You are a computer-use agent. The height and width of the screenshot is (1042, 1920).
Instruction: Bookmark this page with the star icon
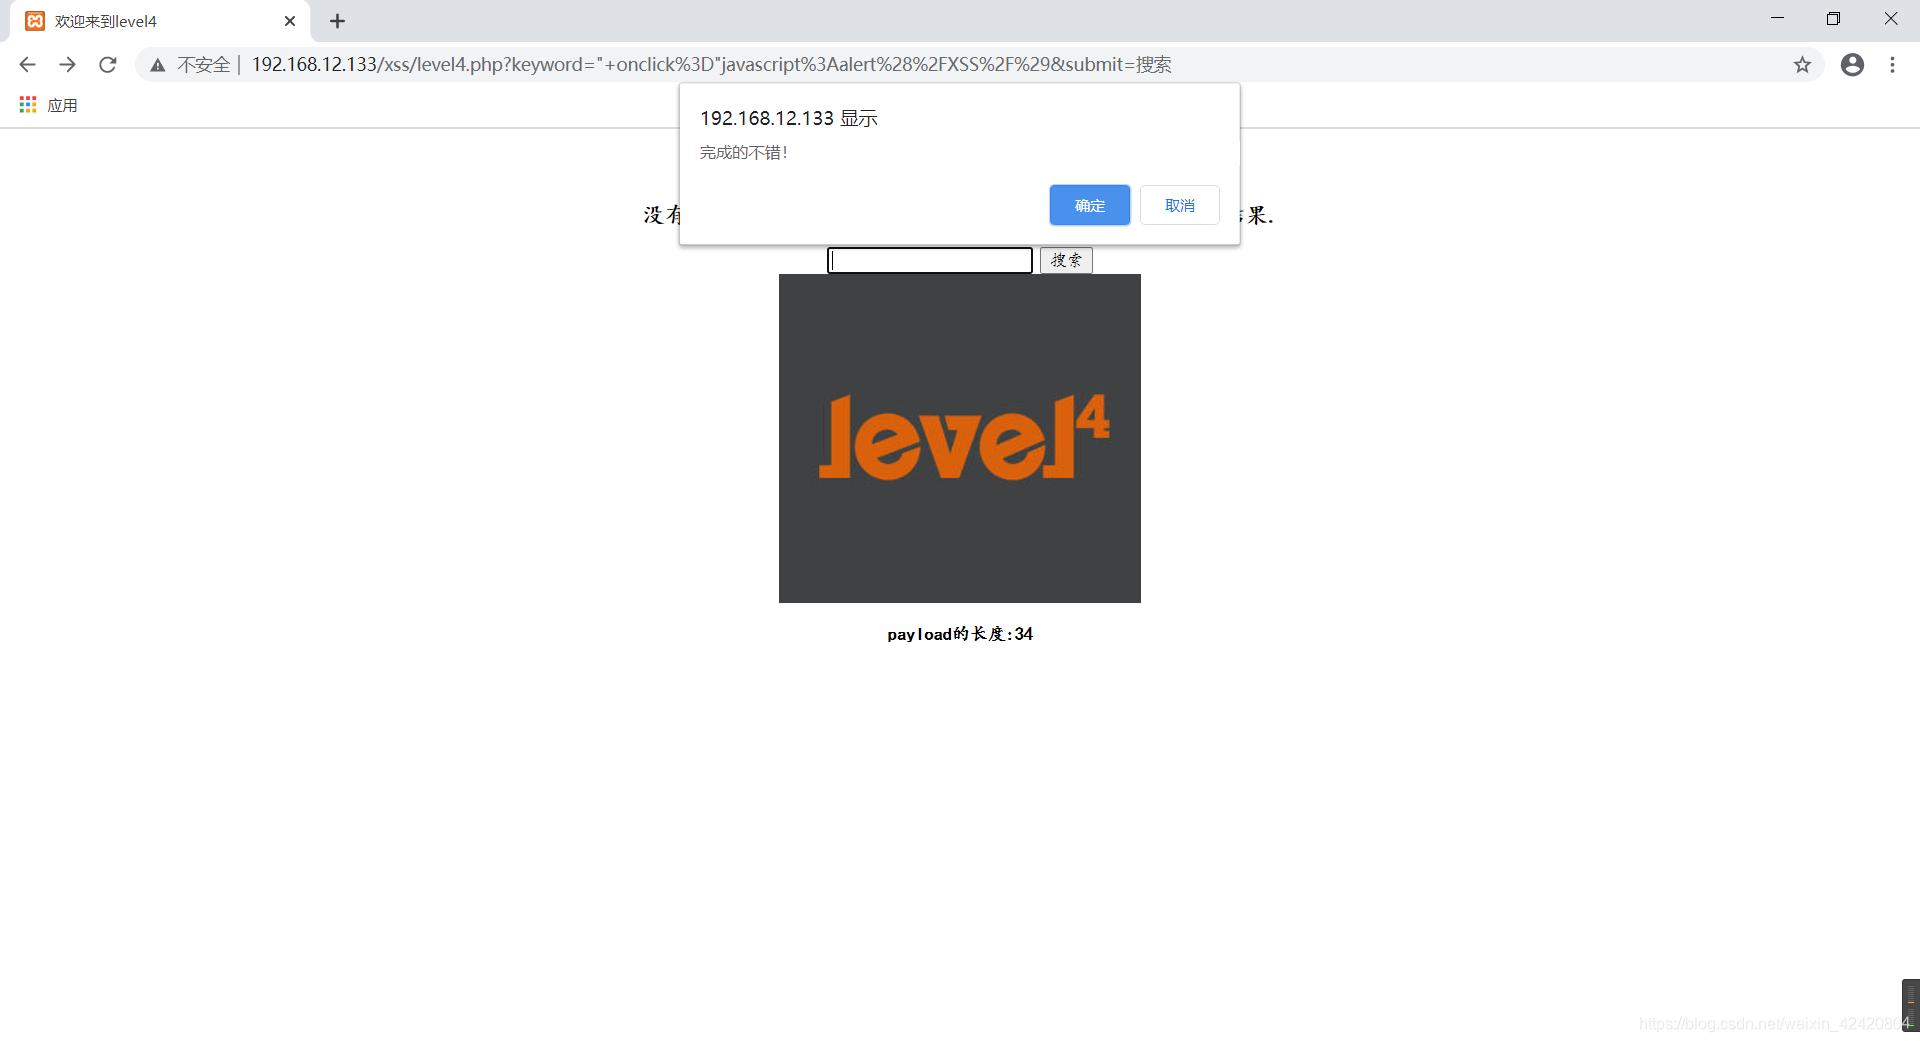[x=1802, y=65]
